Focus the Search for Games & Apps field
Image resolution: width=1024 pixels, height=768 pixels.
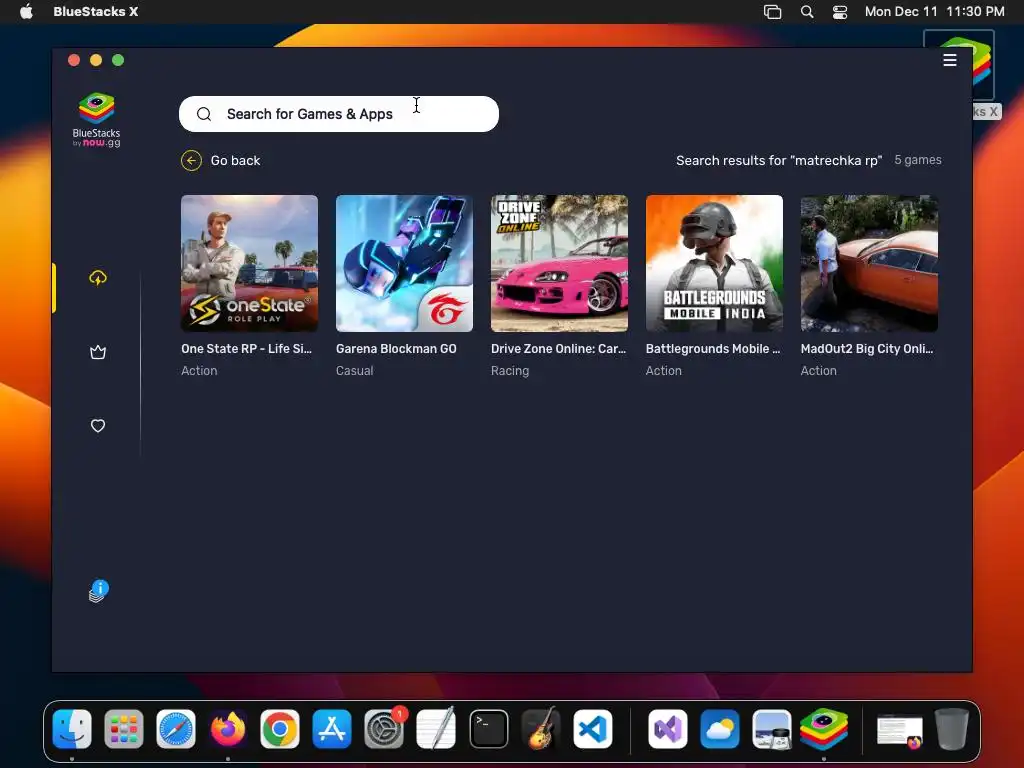coord(339,114)
